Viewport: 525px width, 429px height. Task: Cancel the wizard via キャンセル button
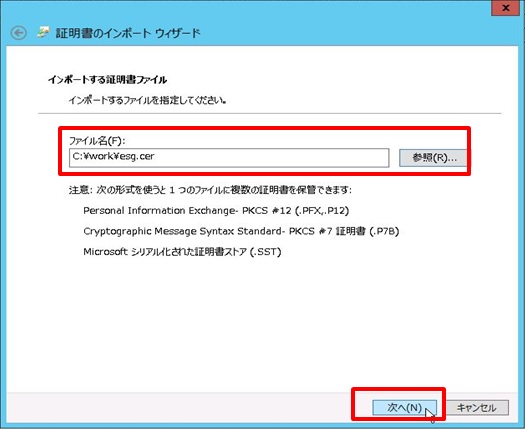click(477, 408)
